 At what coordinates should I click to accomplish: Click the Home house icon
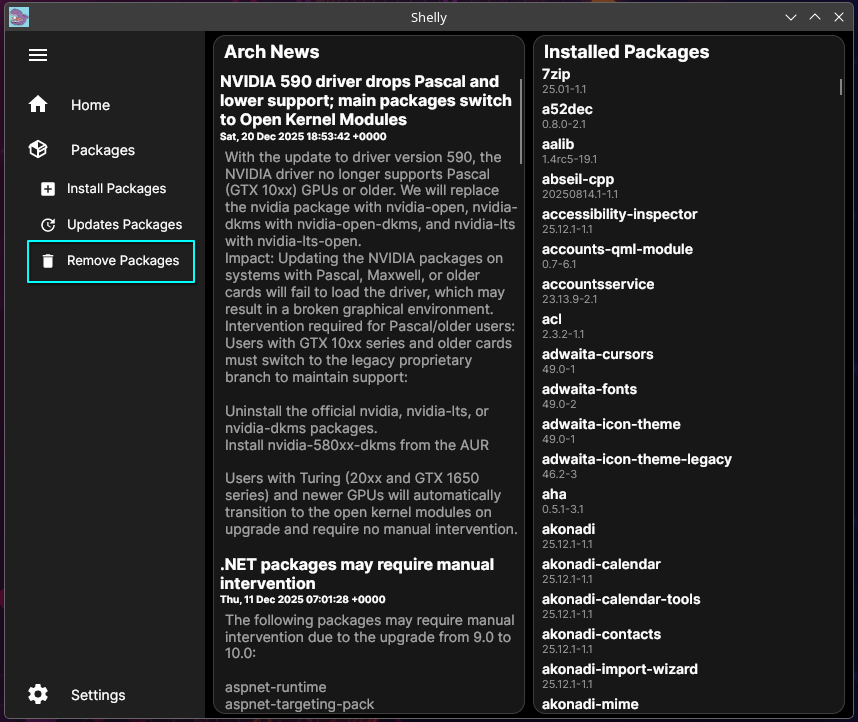tap(38, 105)
